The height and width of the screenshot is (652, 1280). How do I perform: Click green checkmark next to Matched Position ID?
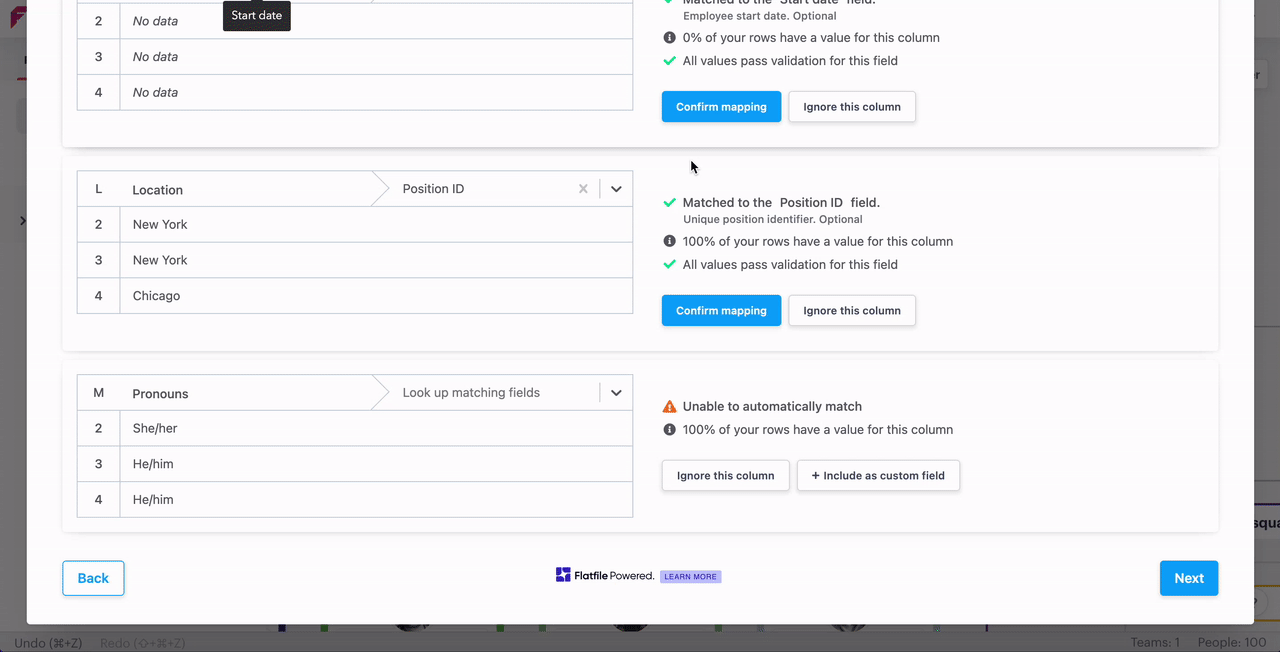[670, 203]
